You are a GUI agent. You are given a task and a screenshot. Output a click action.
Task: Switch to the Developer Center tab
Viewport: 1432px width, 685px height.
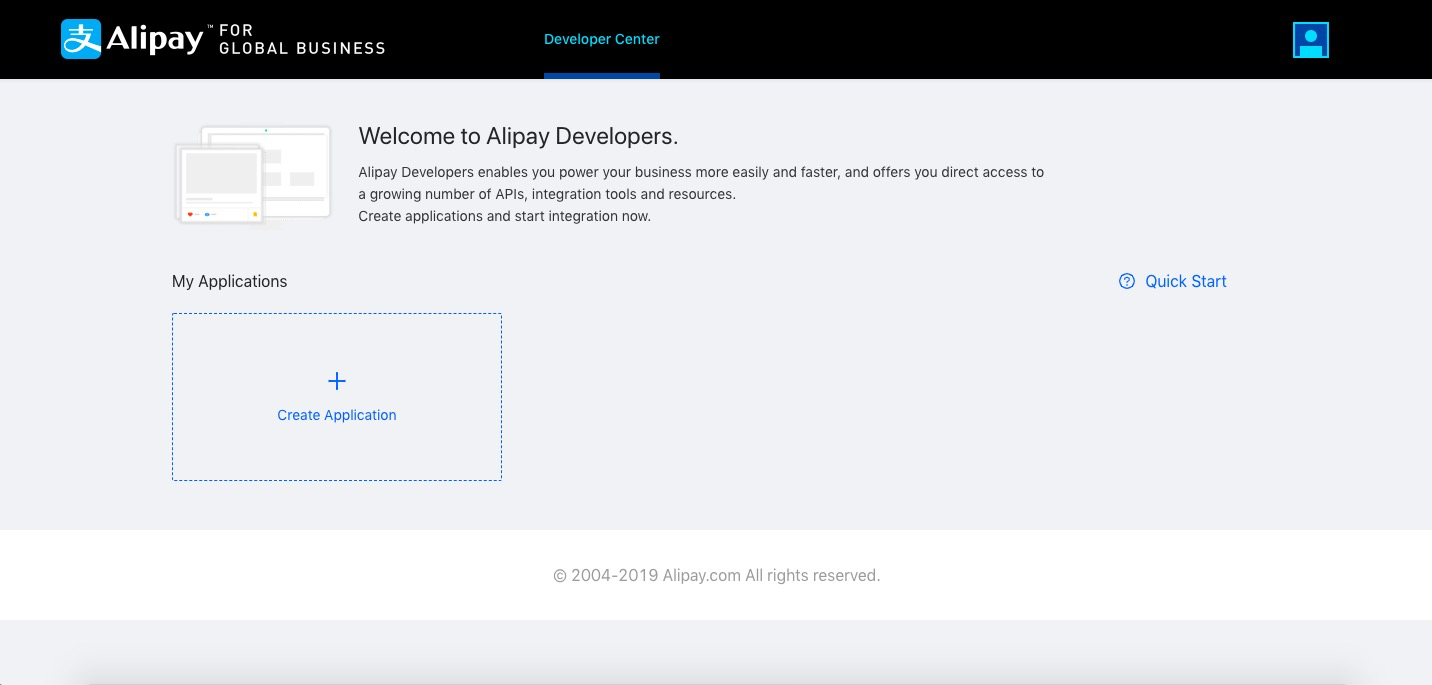[x=602, y=39]
